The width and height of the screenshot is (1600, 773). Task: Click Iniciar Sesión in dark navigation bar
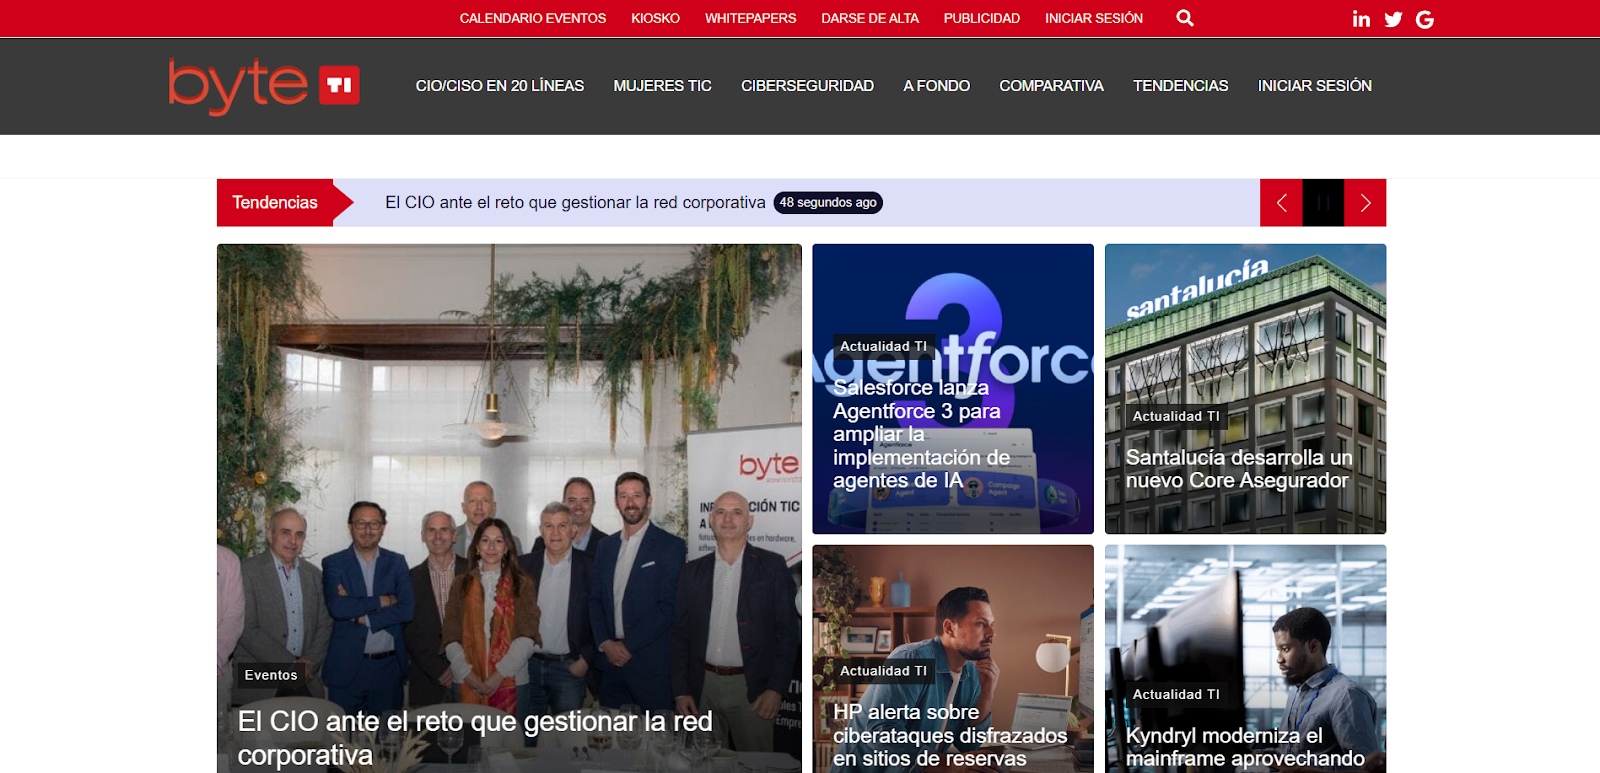1315,86
